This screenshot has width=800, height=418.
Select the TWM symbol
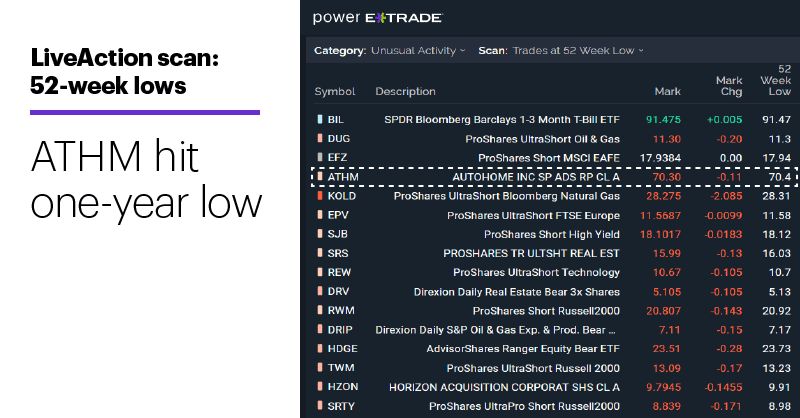[341, 367]
